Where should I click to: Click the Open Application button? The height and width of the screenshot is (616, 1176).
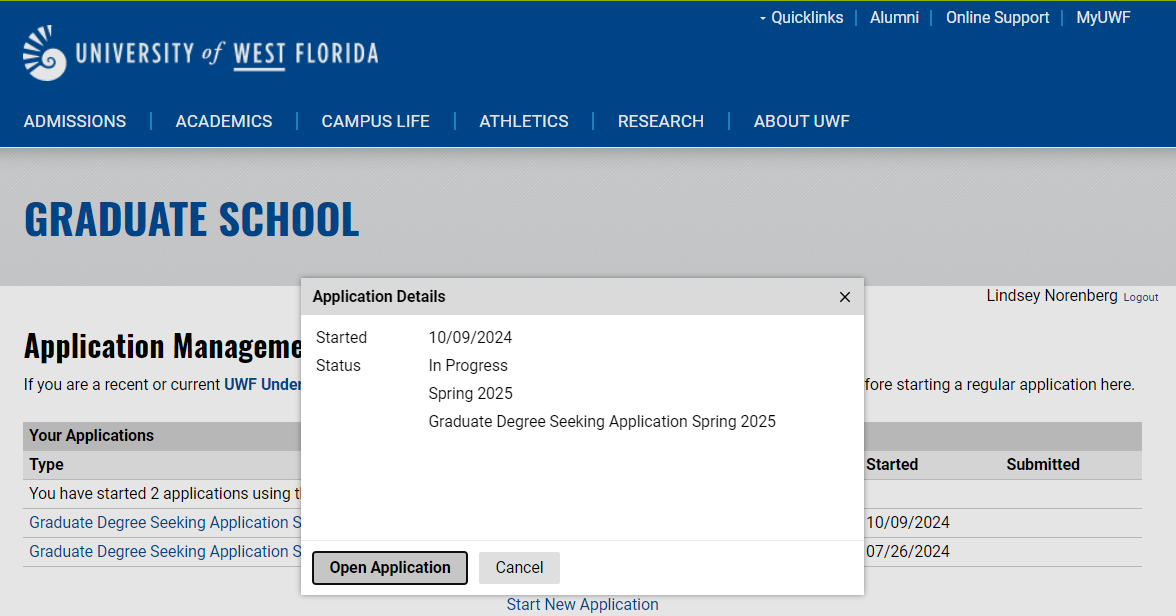(x=390, y=568)
